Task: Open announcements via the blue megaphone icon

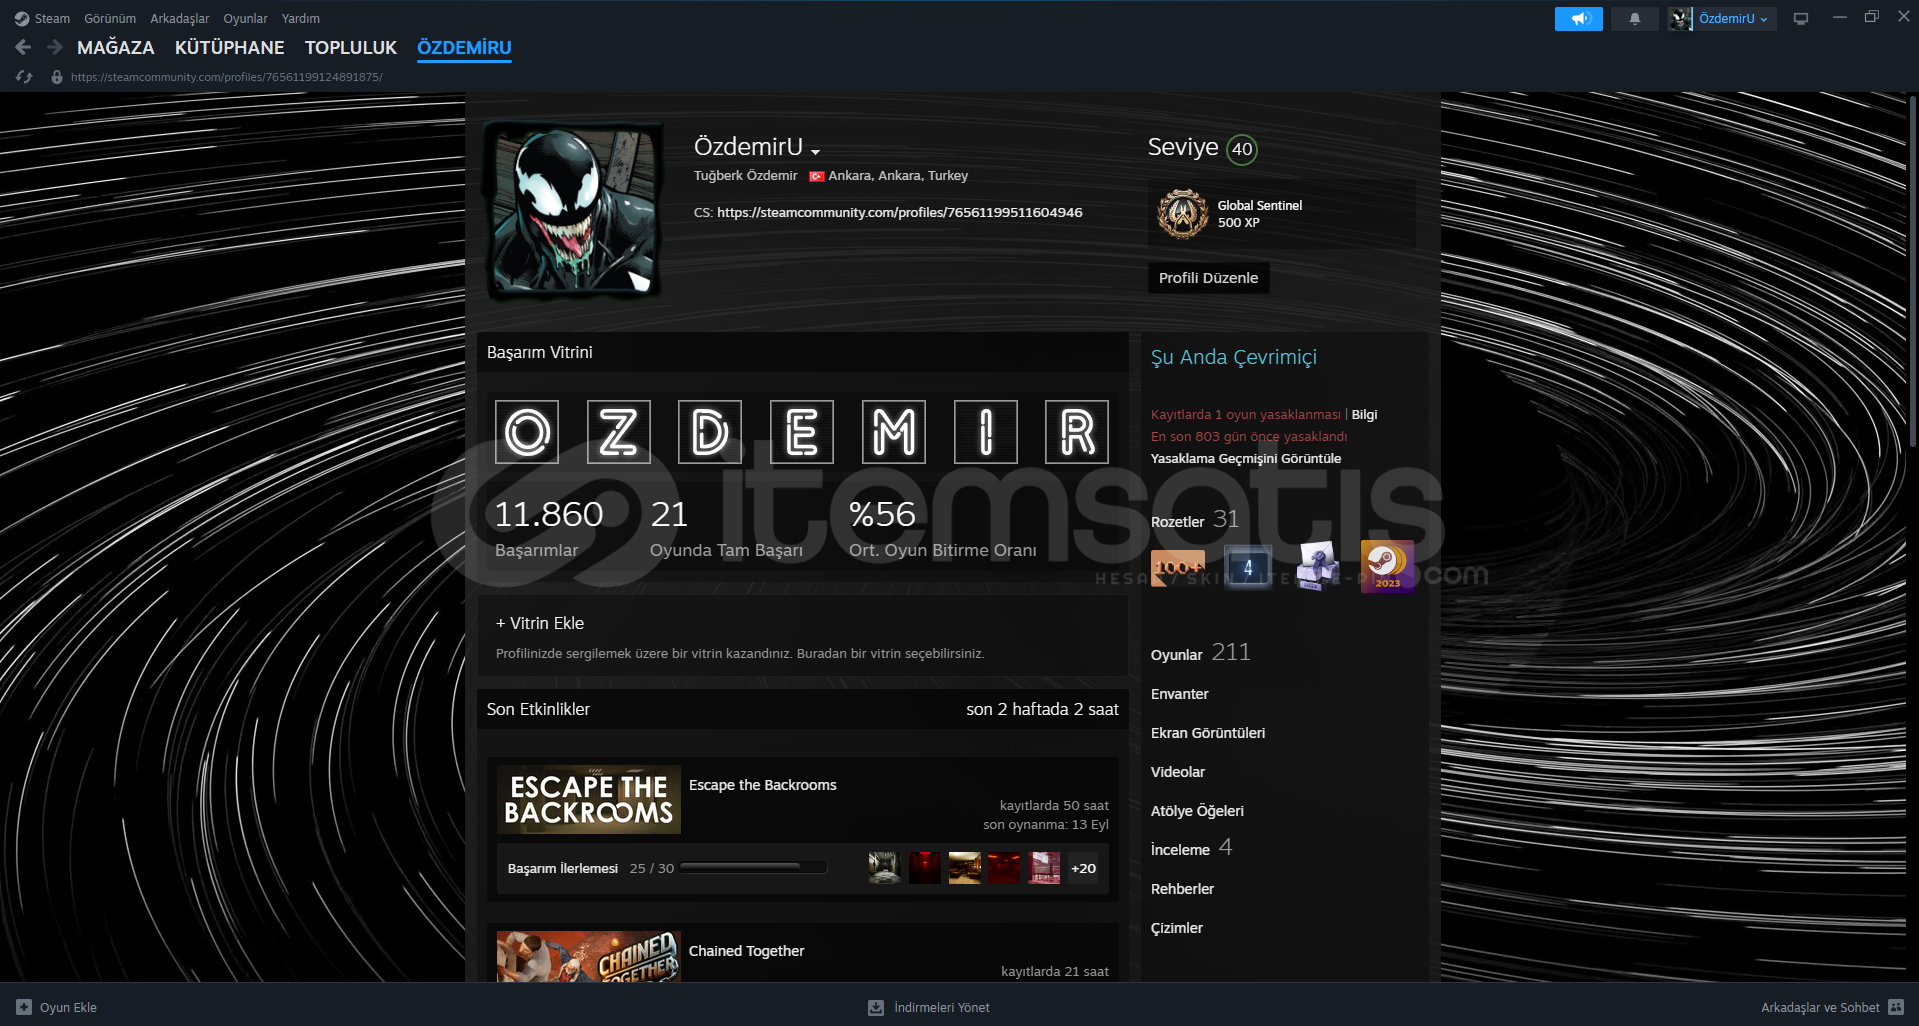Action: (x=1579, y=19)
